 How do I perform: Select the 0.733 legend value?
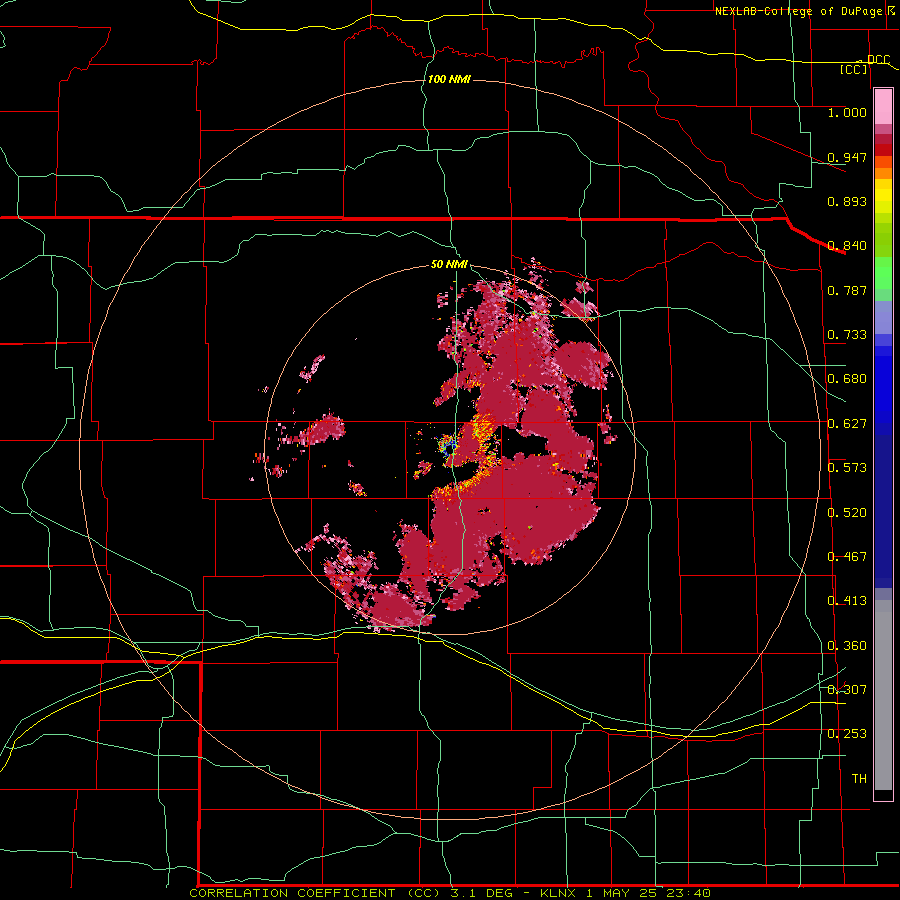[847, 335]
